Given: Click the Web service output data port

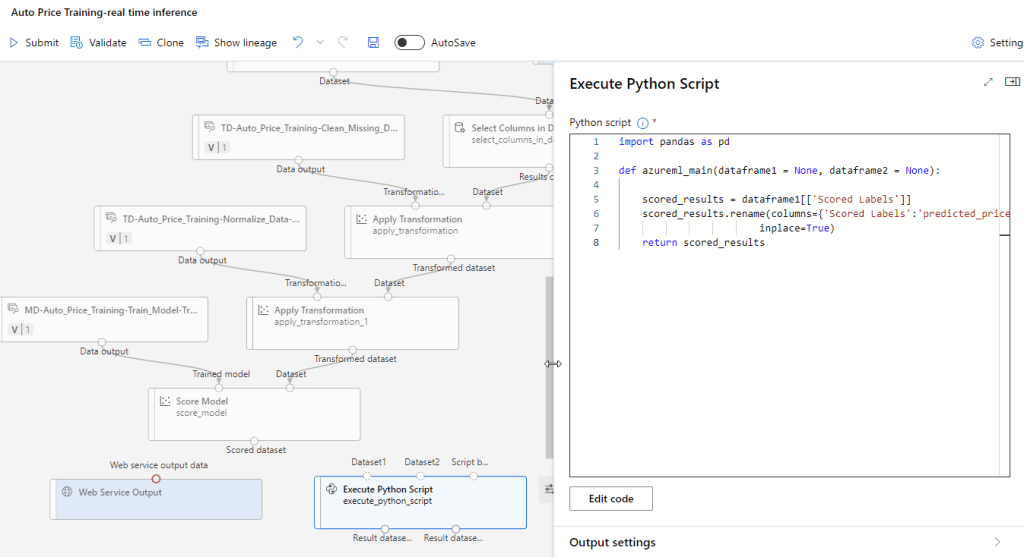Looking at the screenshot, I should pos(156,478).
